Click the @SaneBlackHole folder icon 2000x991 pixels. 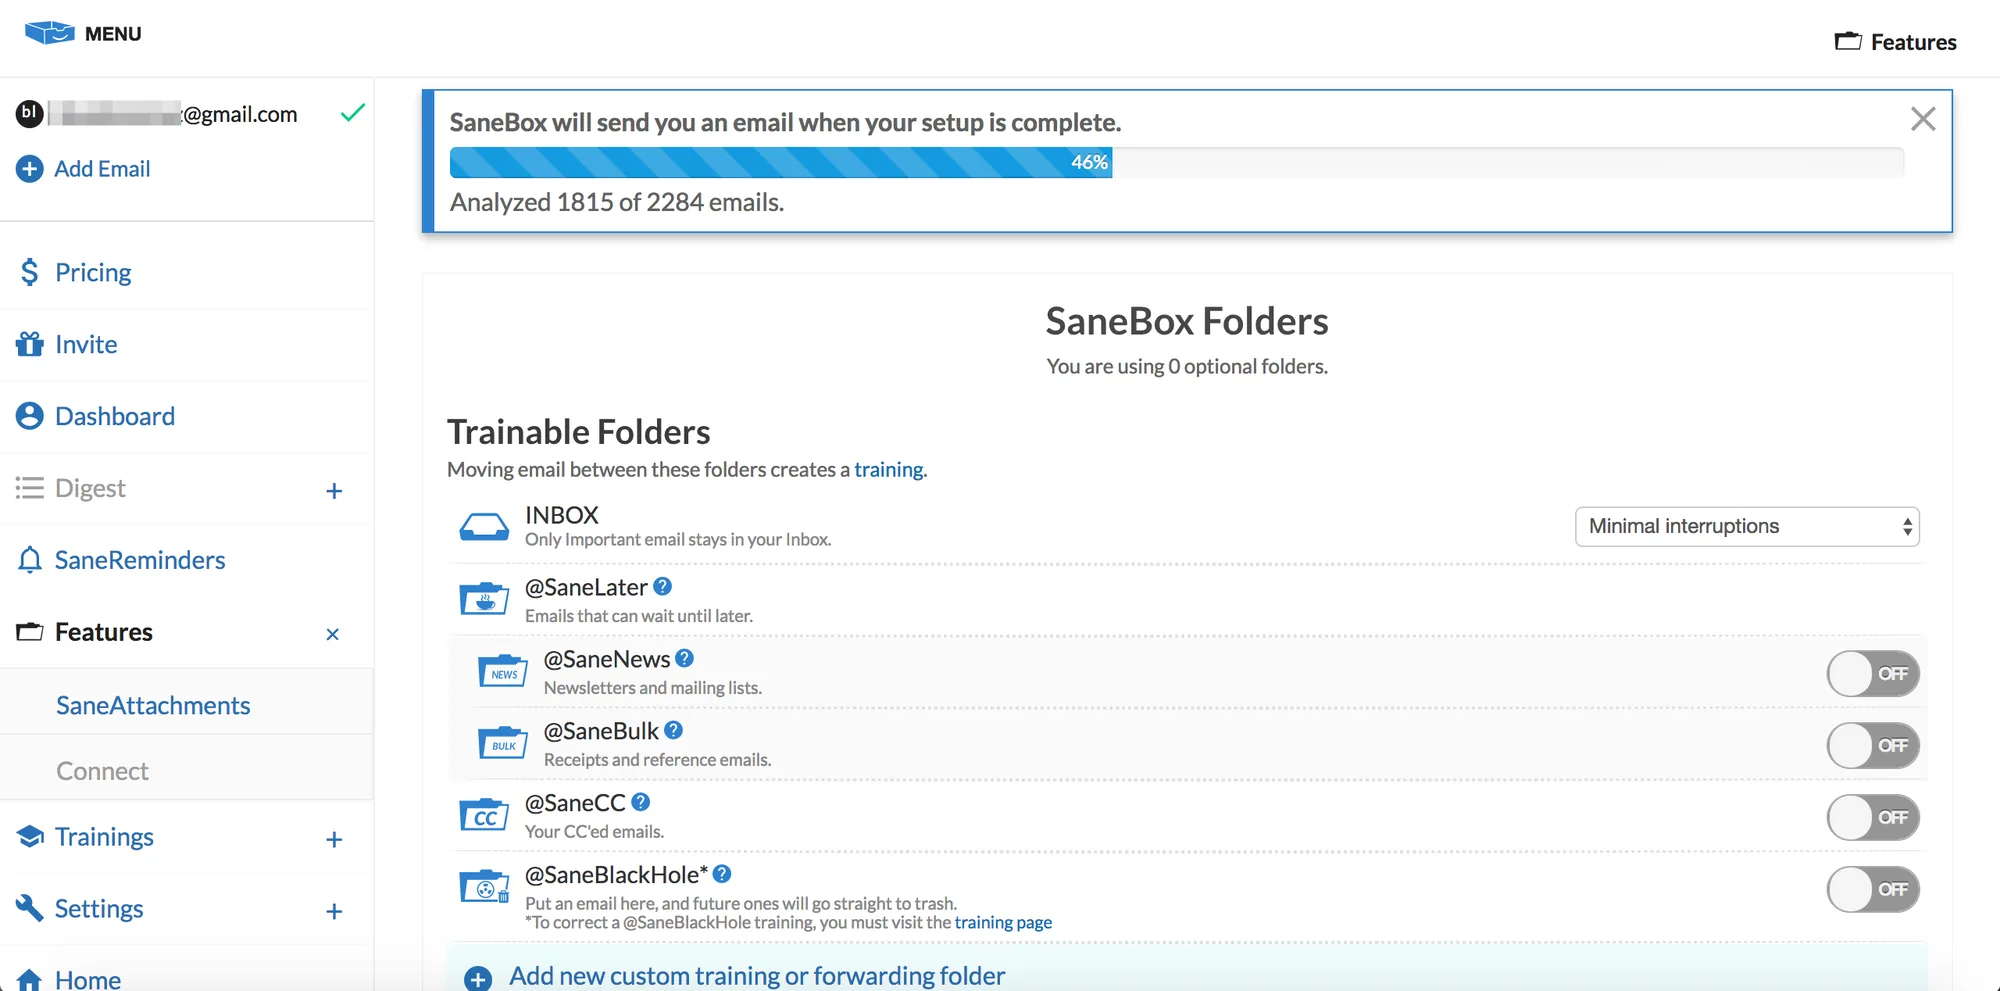tap(484, 886)
